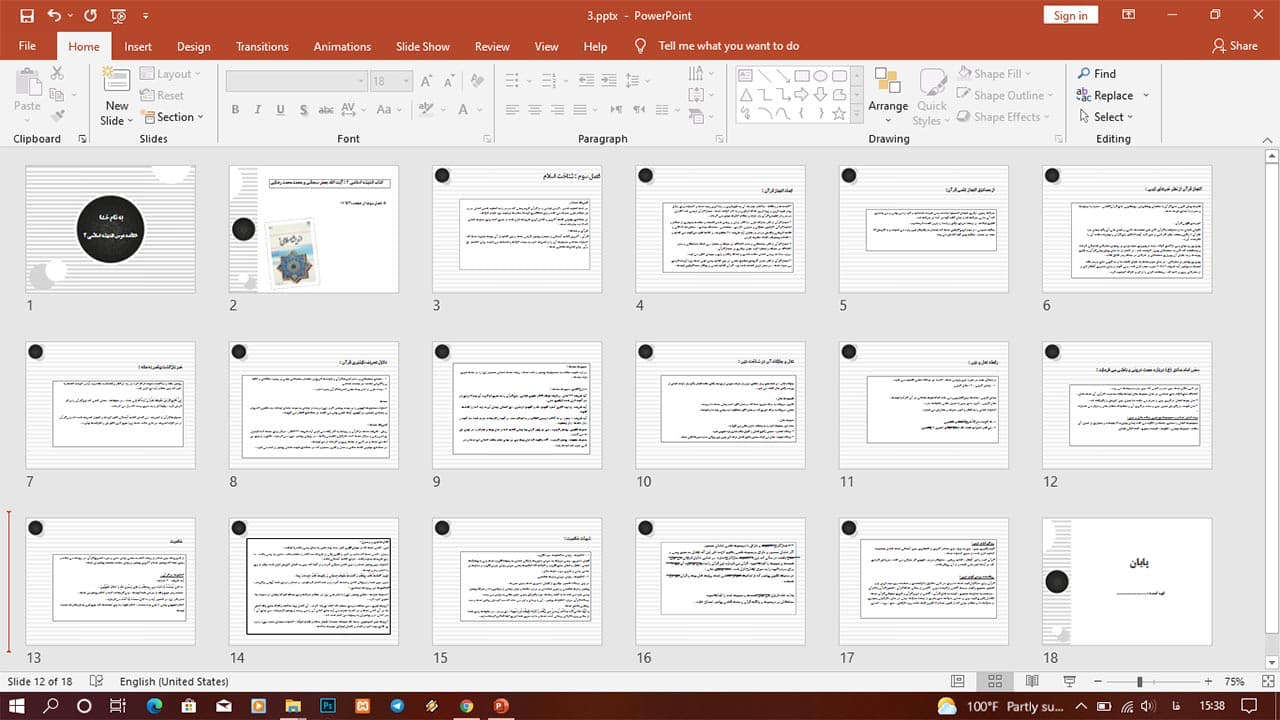The image size is (1280, 720).
Task: Click the New Slide icon
Action: click(116, 82)
